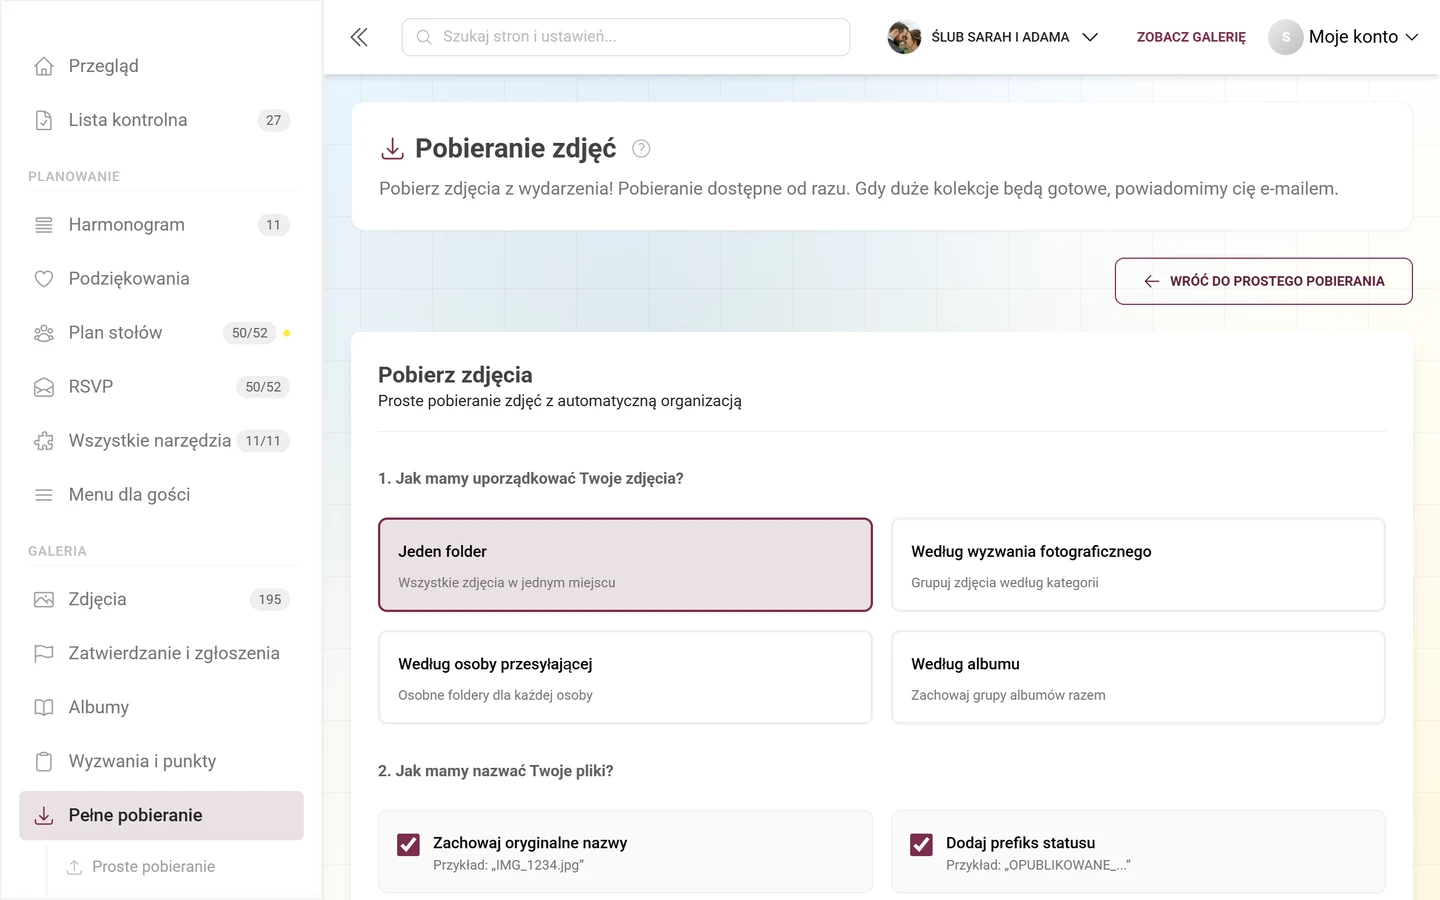Click the clipboard icon for Wyzwania i punkty
1440x900 pixels.
click(x=44, y=762)
